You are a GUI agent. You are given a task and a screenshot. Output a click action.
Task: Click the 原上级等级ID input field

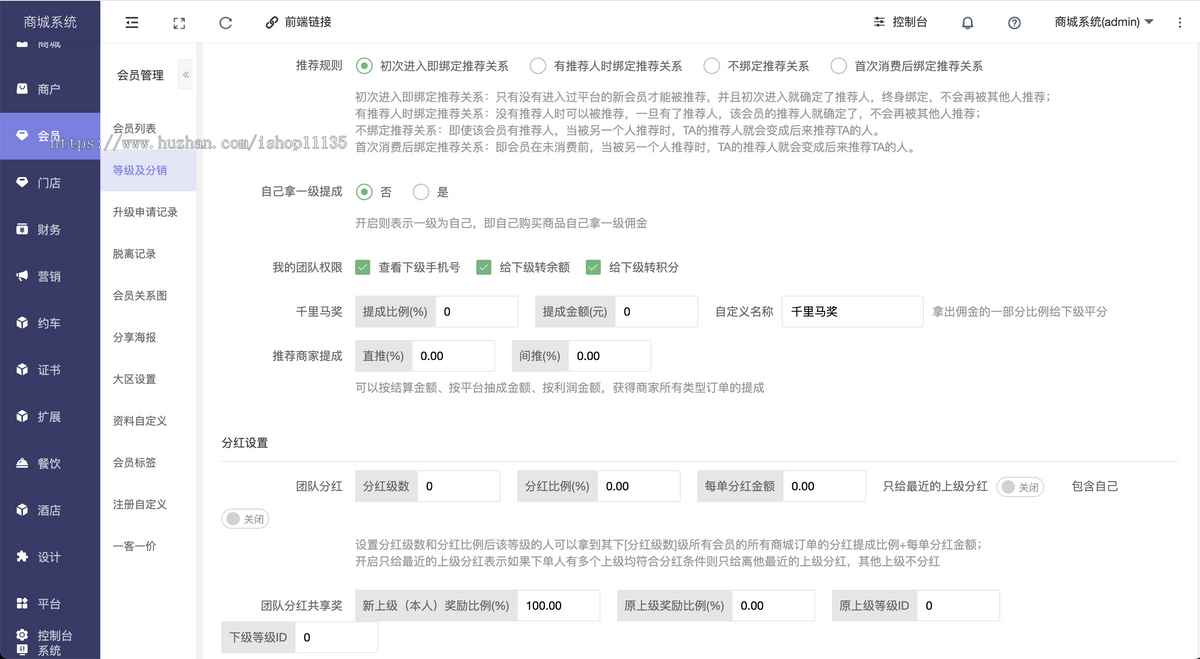(958, 606)
